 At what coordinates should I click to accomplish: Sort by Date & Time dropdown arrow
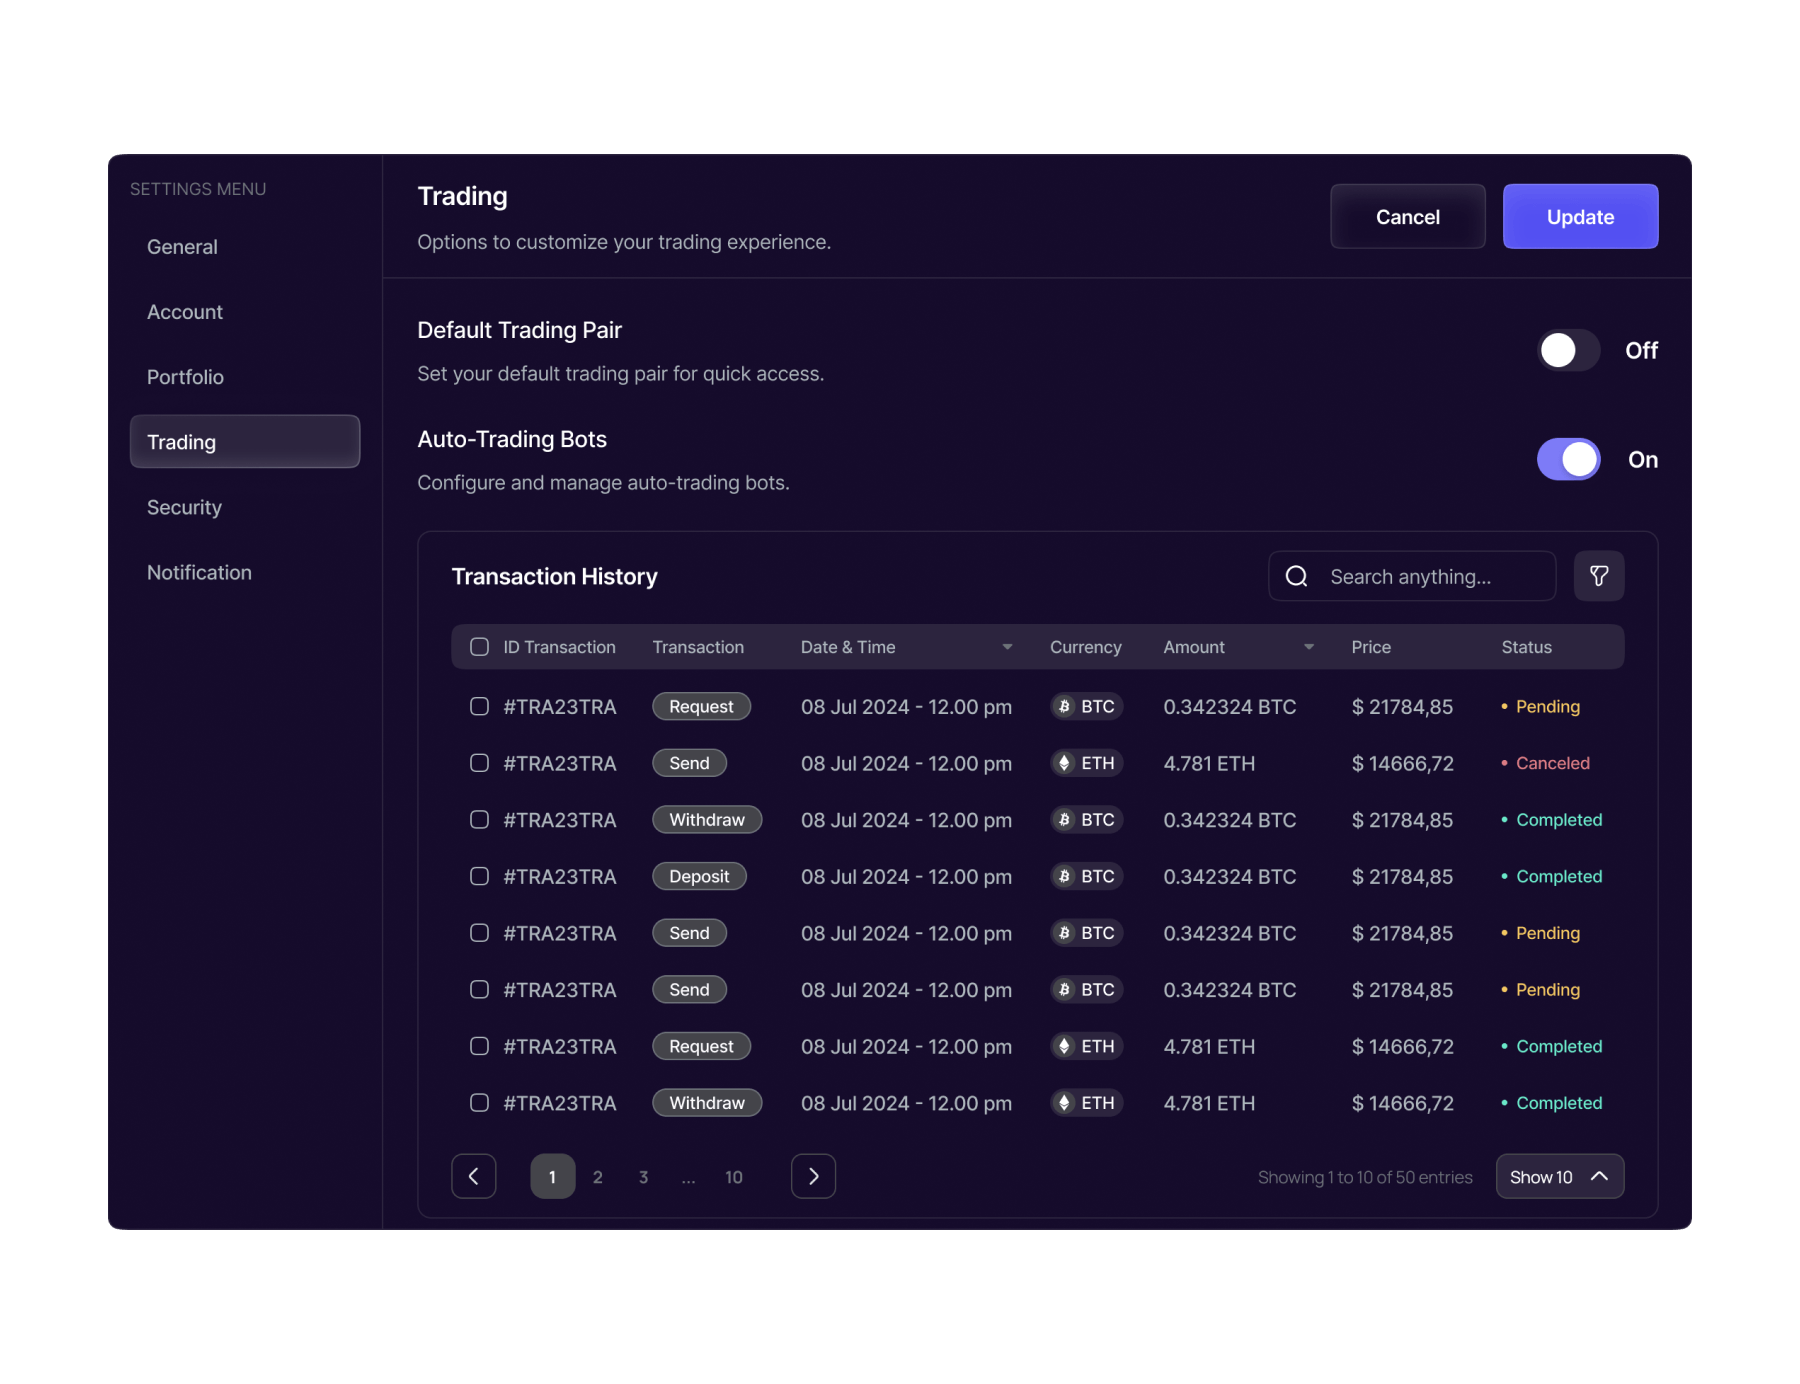pos(1007,647)
